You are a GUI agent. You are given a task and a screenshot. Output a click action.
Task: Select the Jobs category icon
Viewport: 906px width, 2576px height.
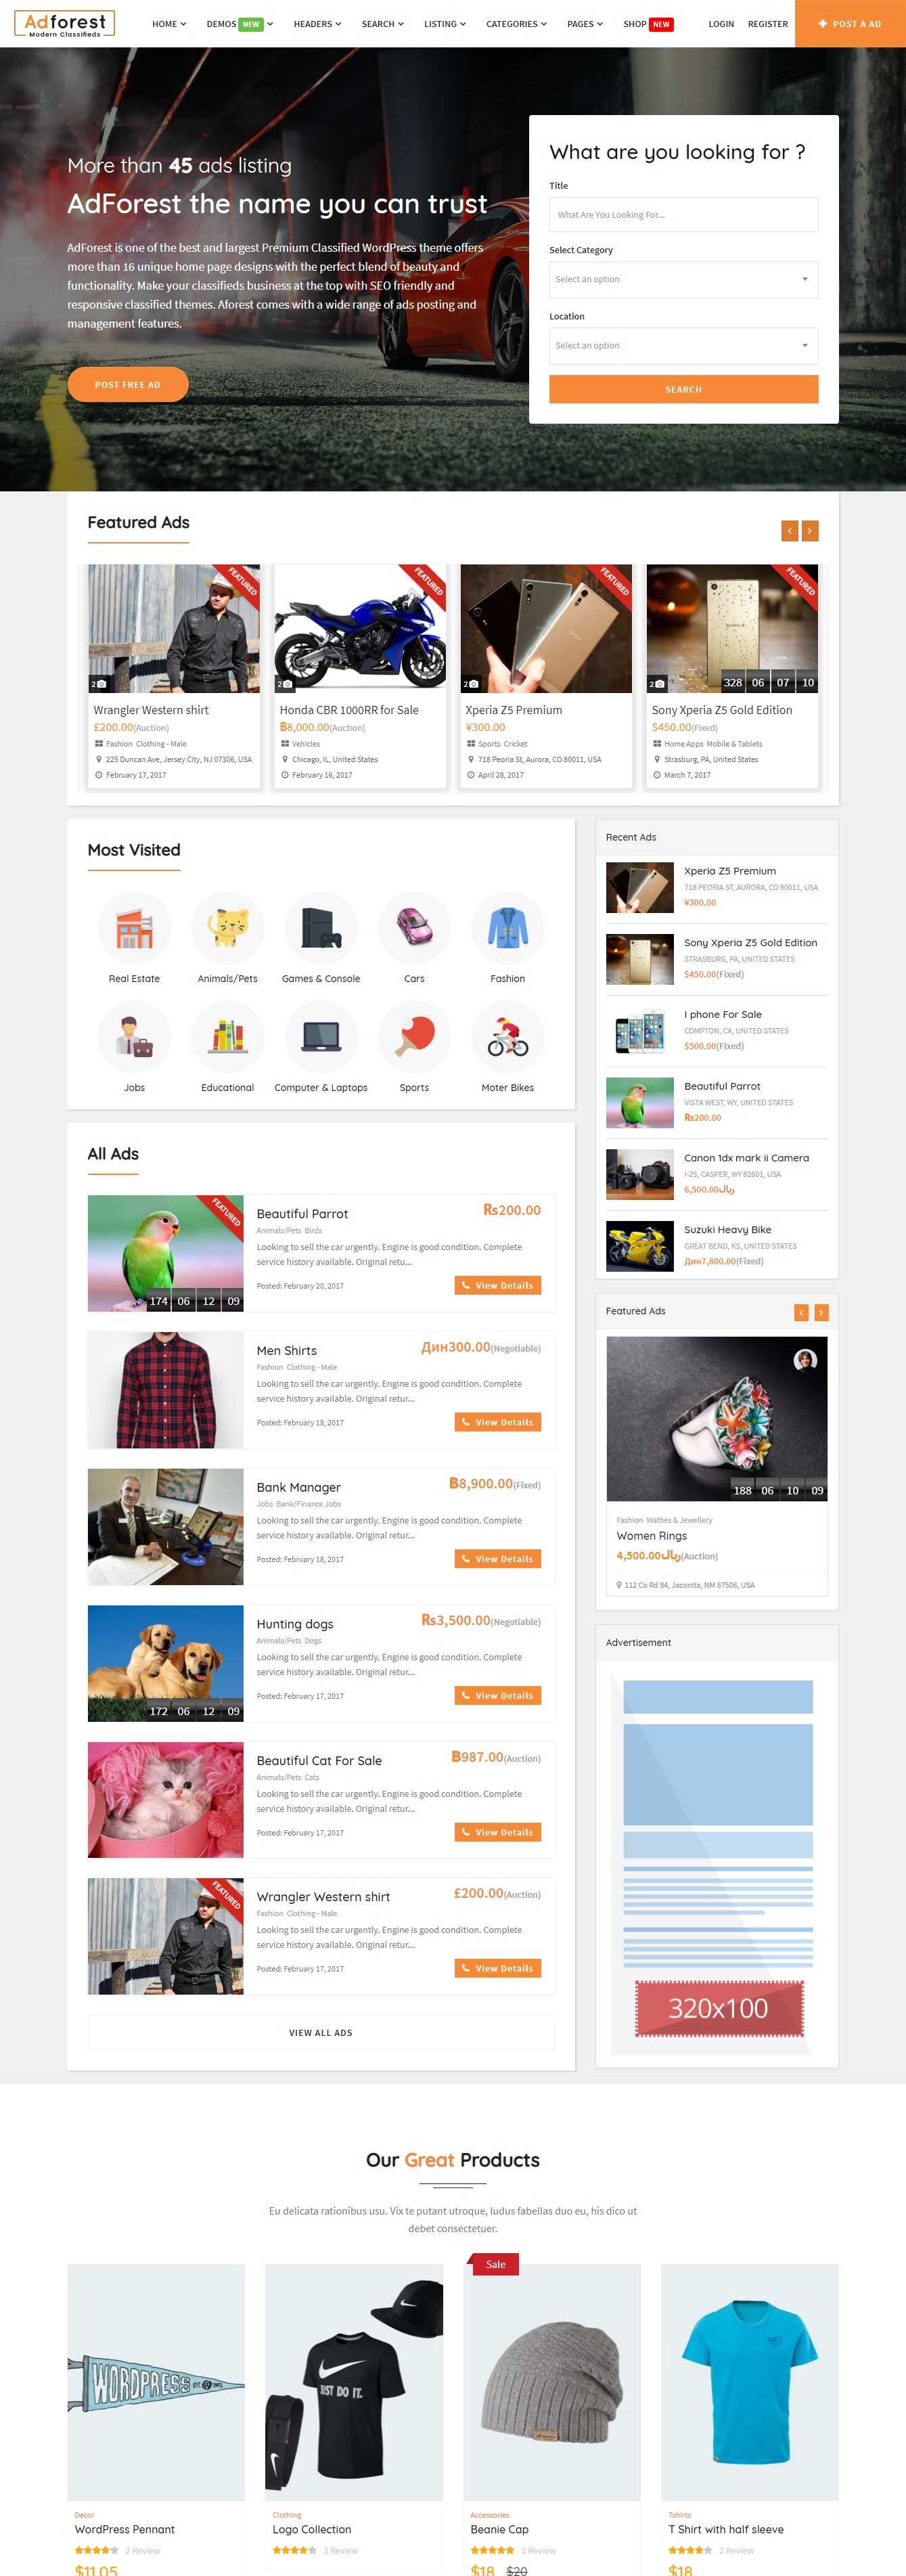click(134, 1036)
